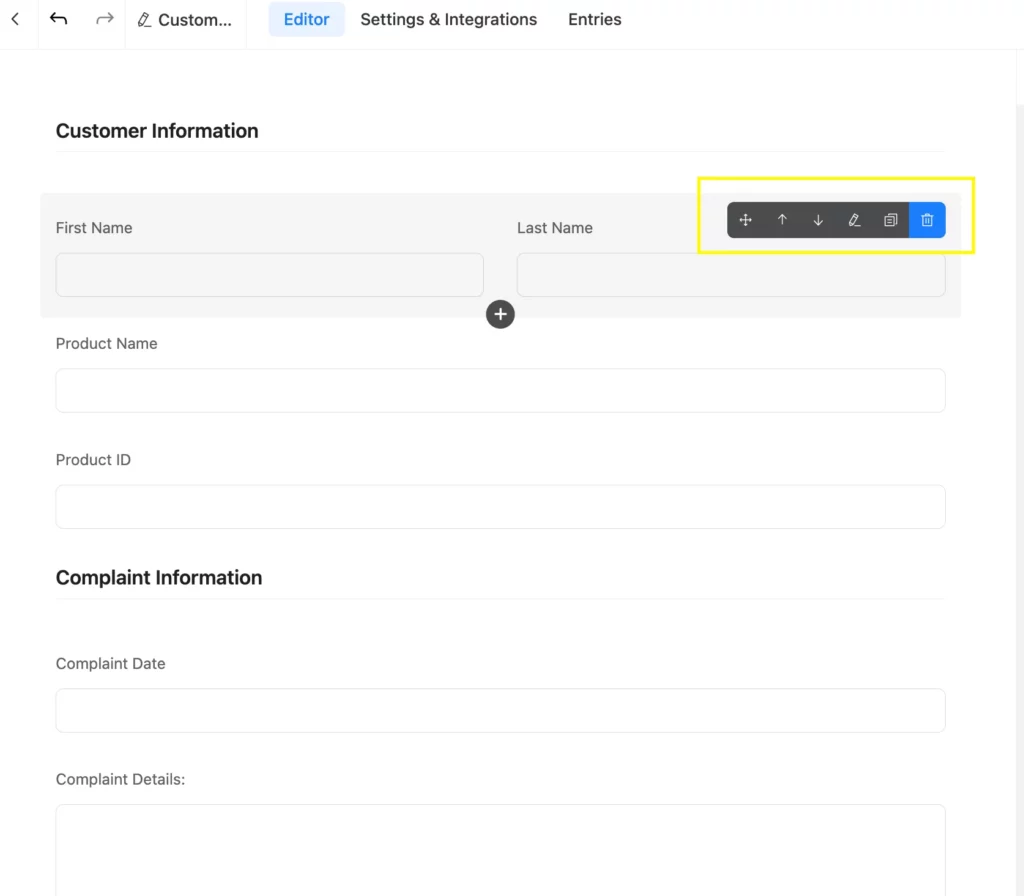Redo the form change
The width and height of the screenshot is (1024, 896).
point(104,19)
